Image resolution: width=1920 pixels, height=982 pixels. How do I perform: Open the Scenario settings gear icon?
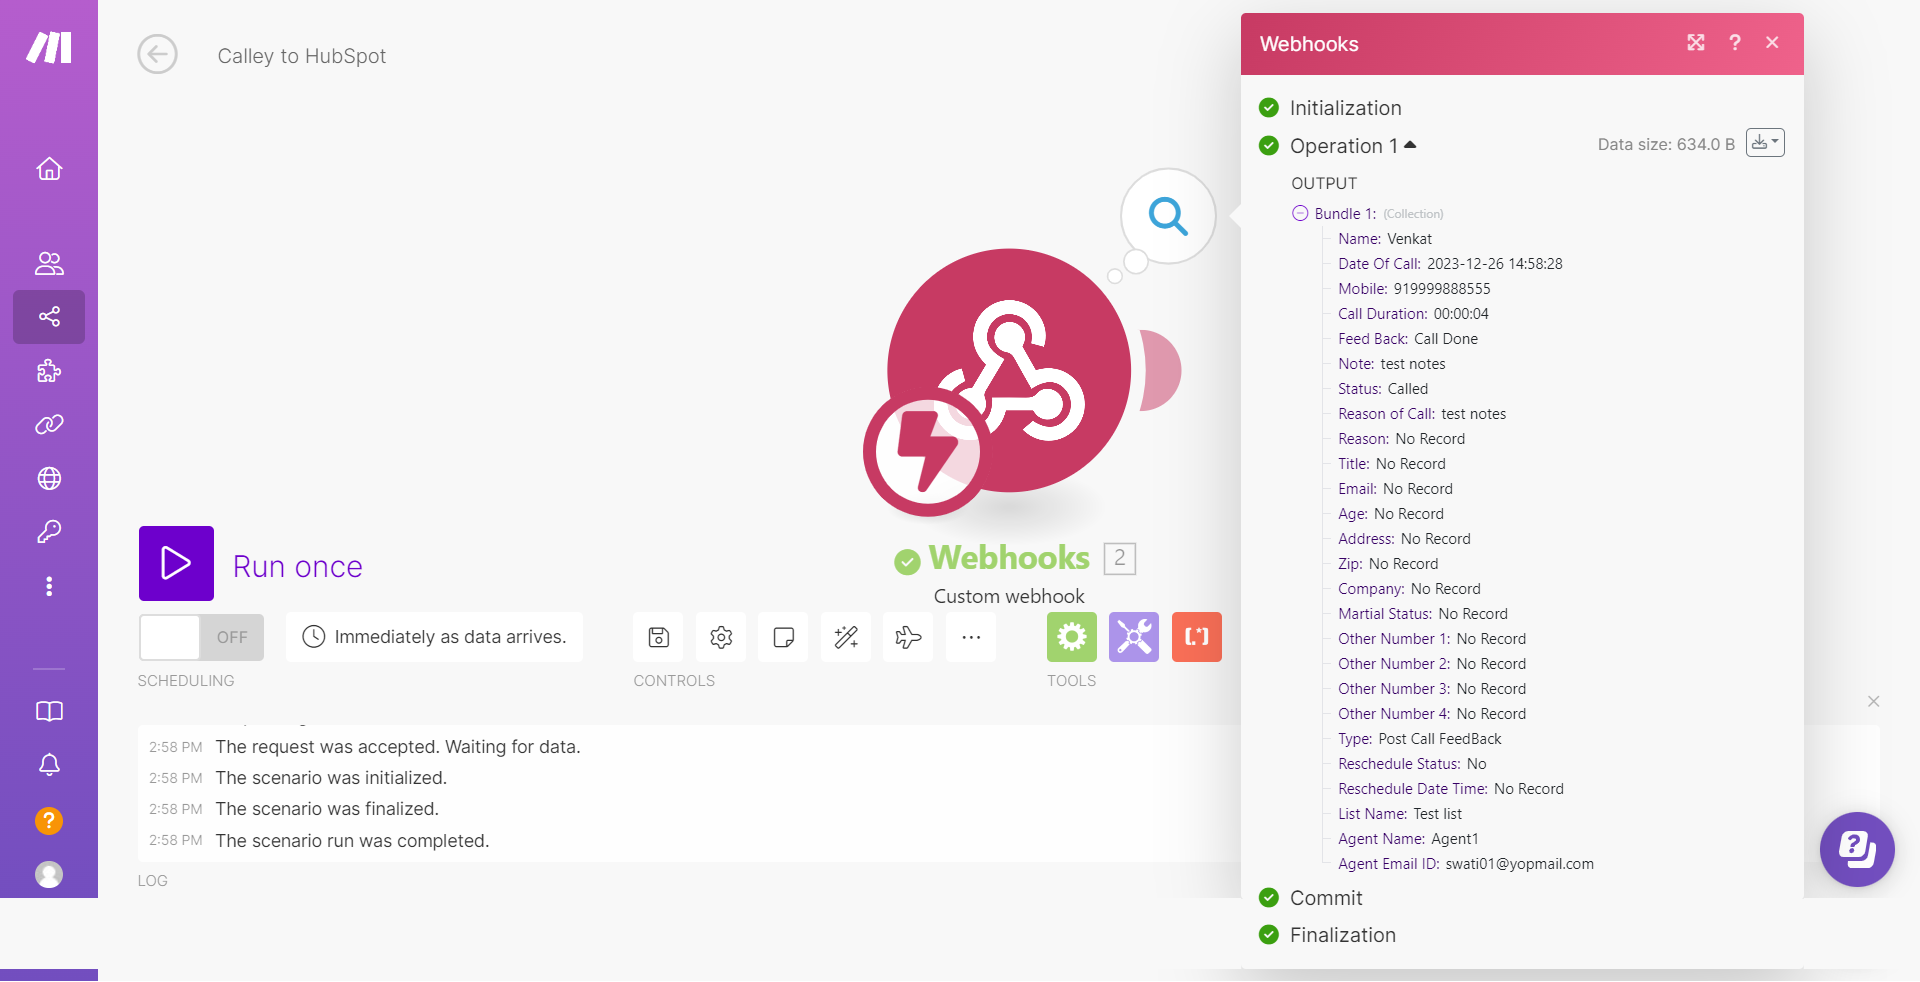721,637
